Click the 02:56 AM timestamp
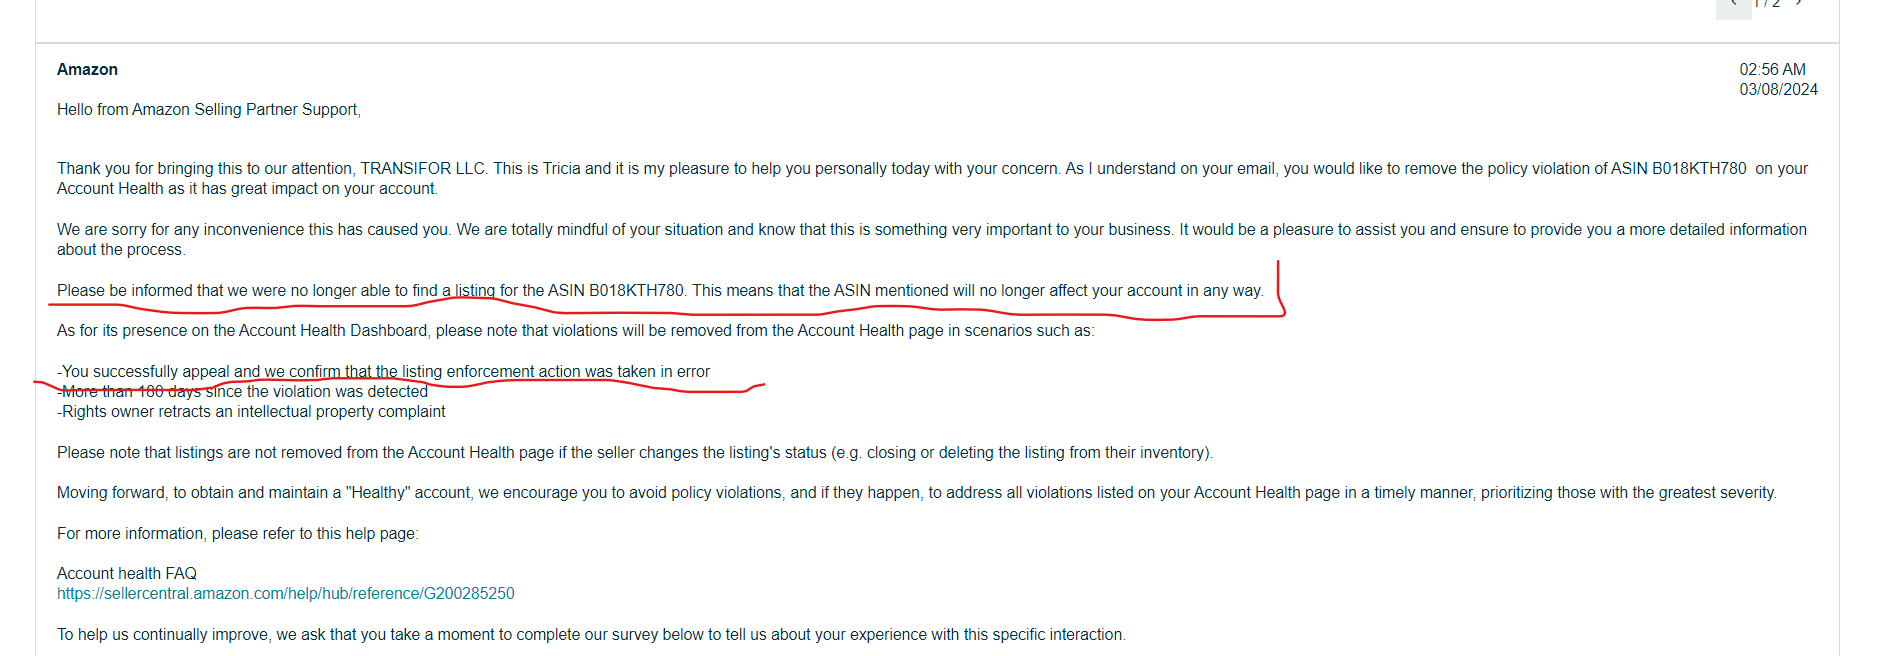 pos(1772,70)
